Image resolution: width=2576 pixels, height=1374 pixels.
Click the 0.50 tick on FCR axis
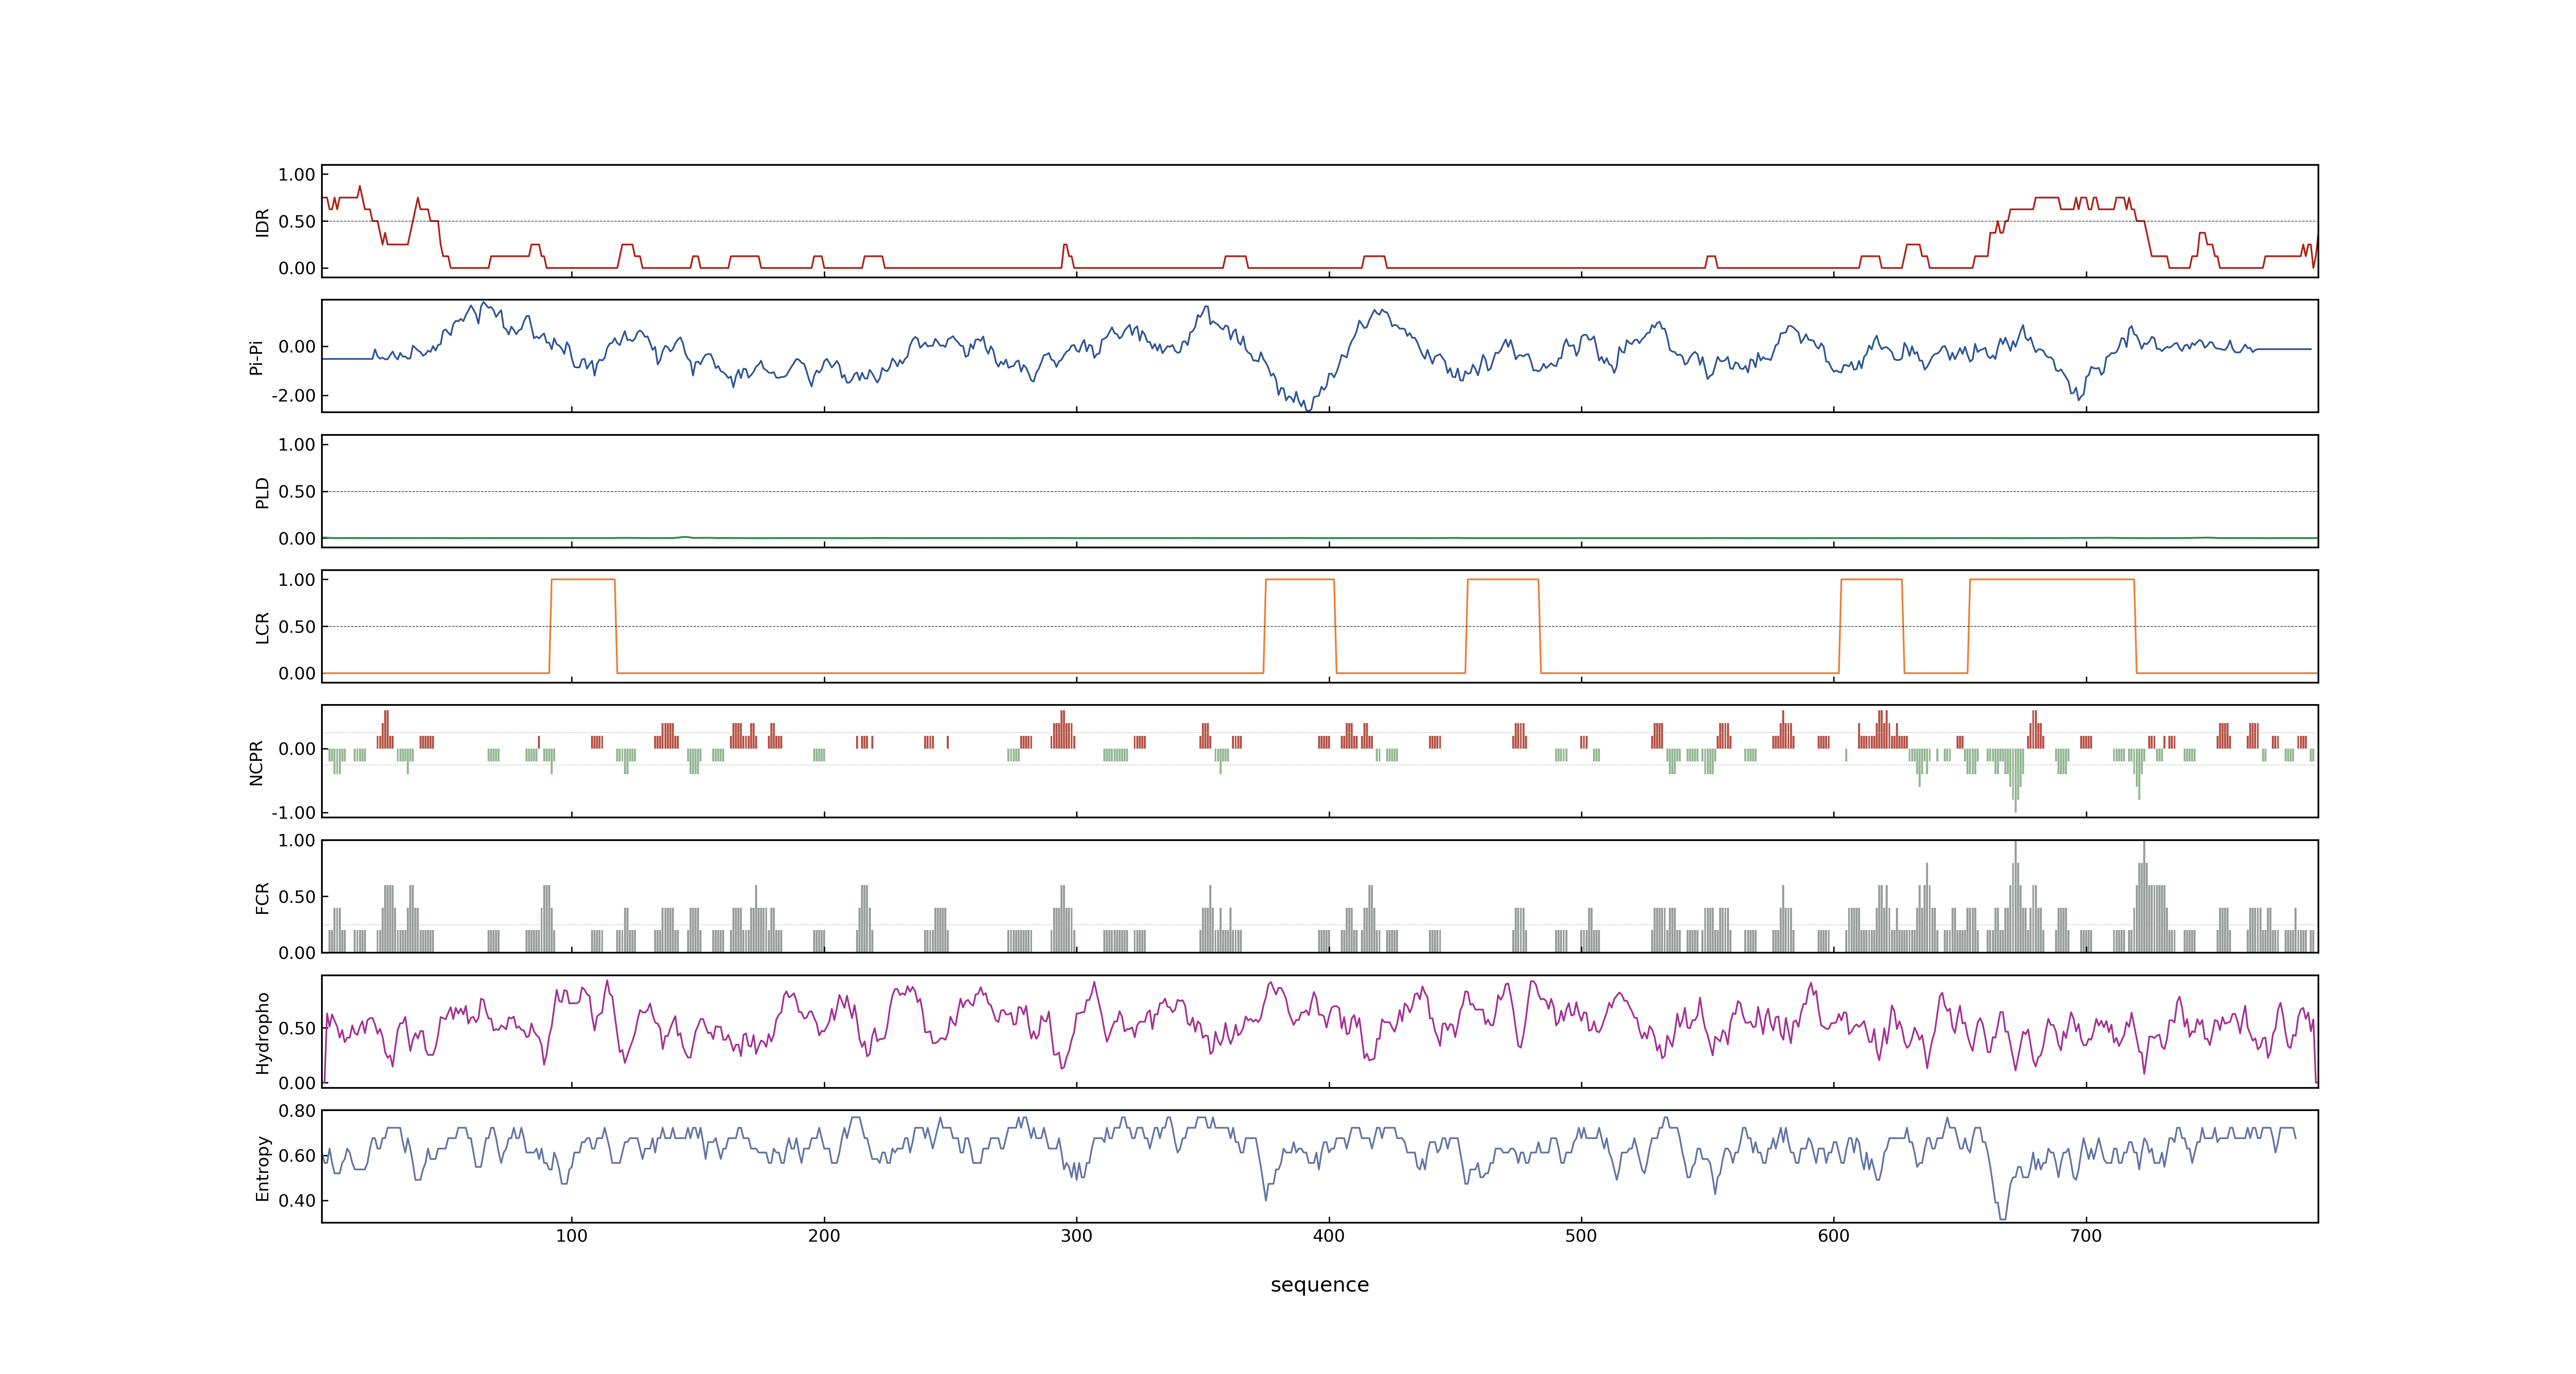click(297, 897)
